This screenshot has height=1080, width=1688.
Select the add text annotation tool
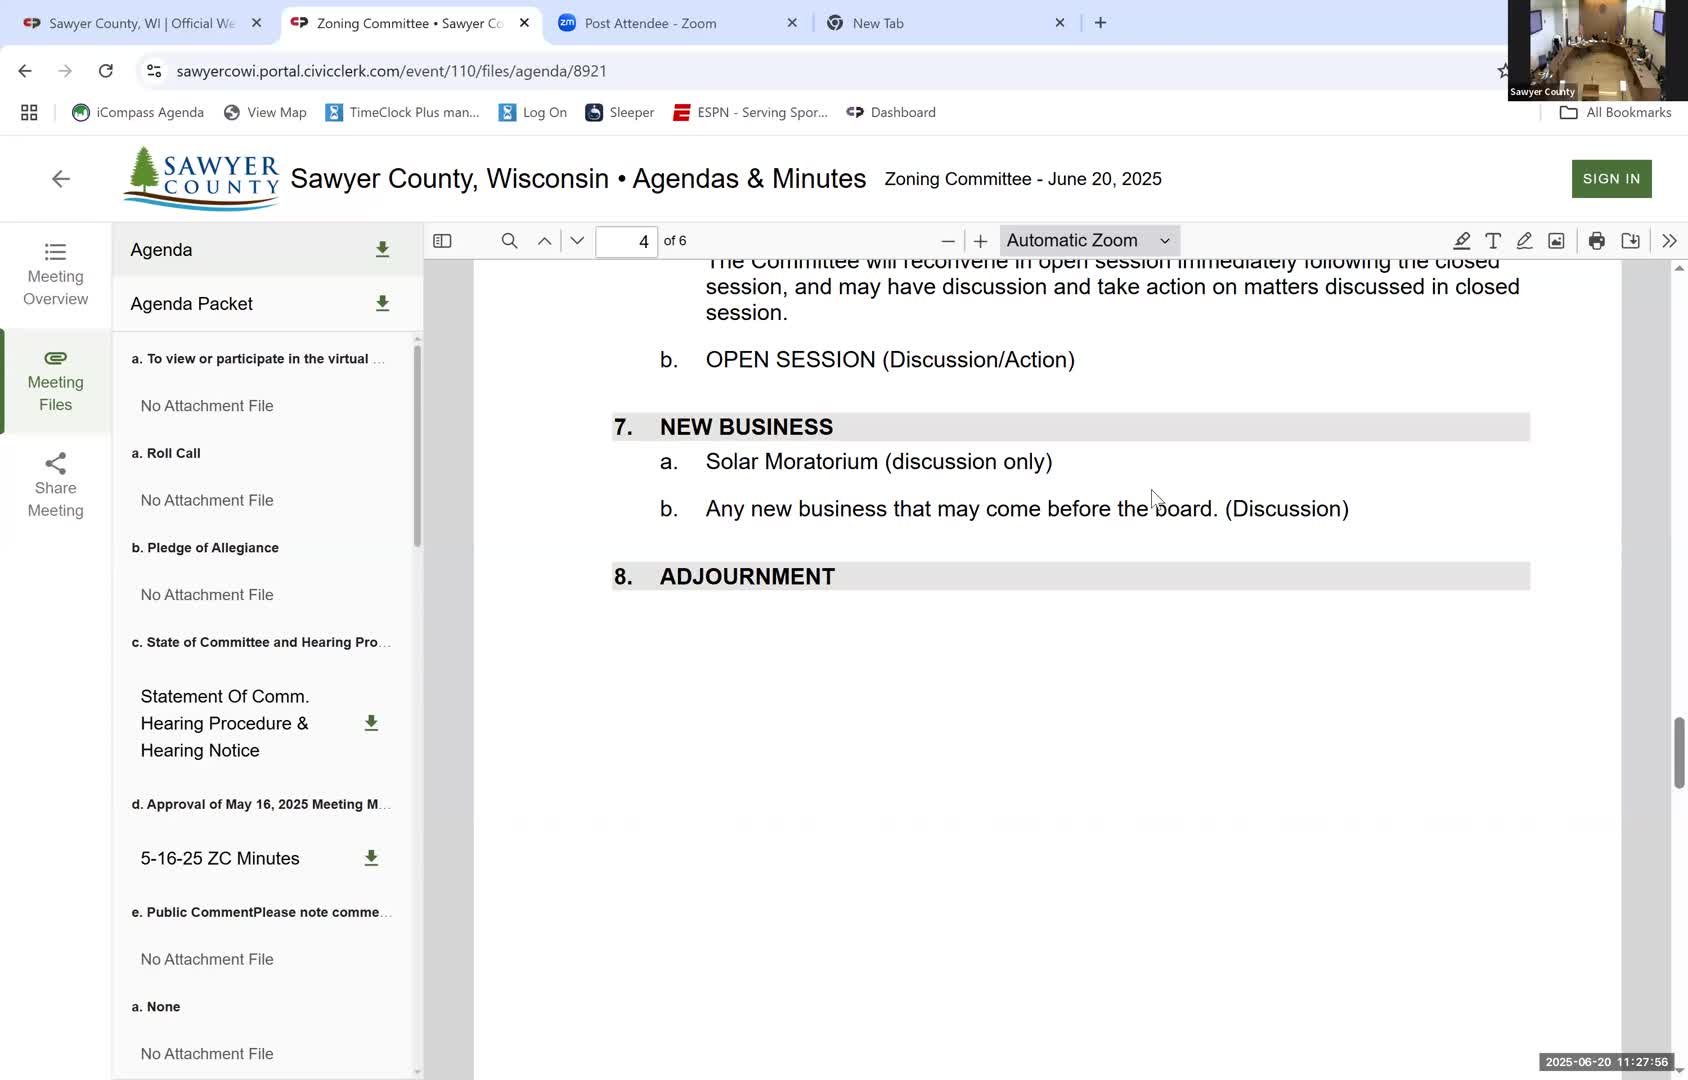click(x=1493, y=241)
